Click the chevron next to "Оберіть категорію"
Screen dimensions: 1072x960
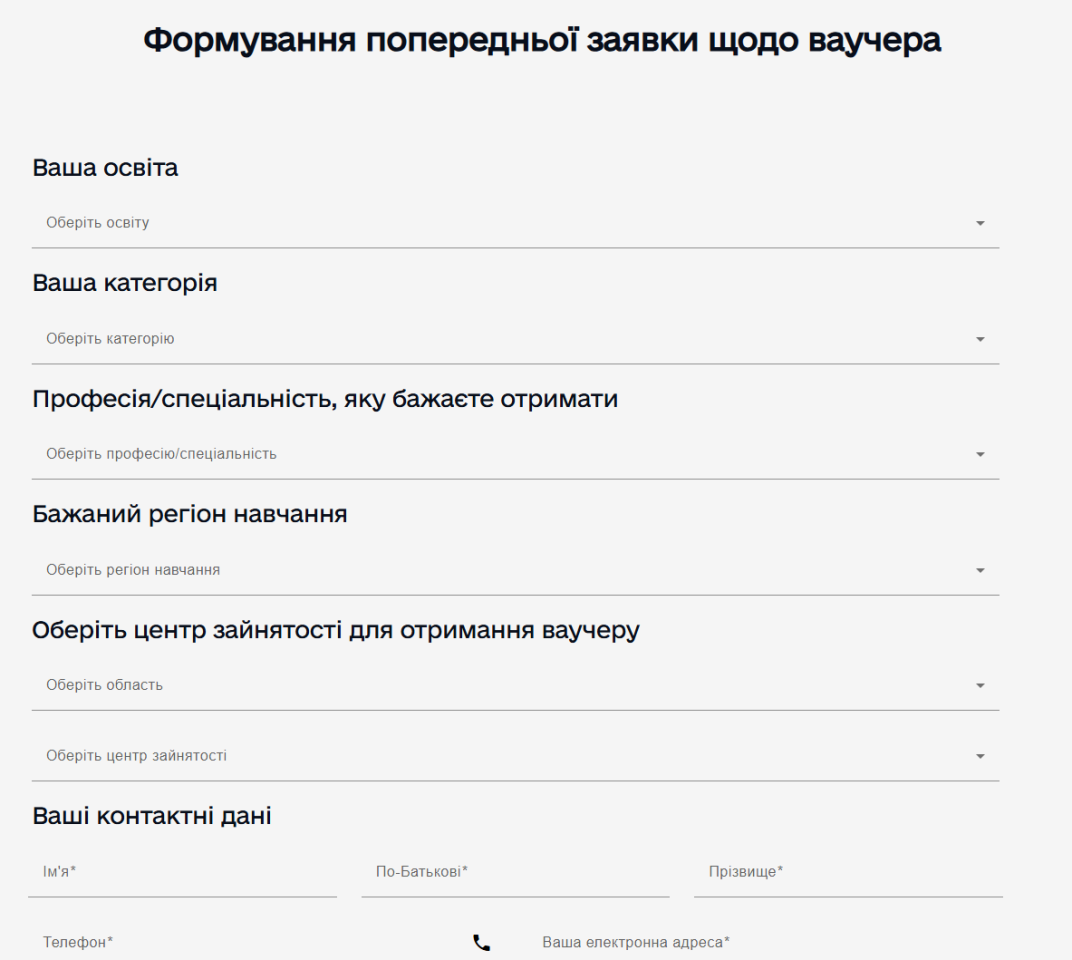(x=981, y=339)
